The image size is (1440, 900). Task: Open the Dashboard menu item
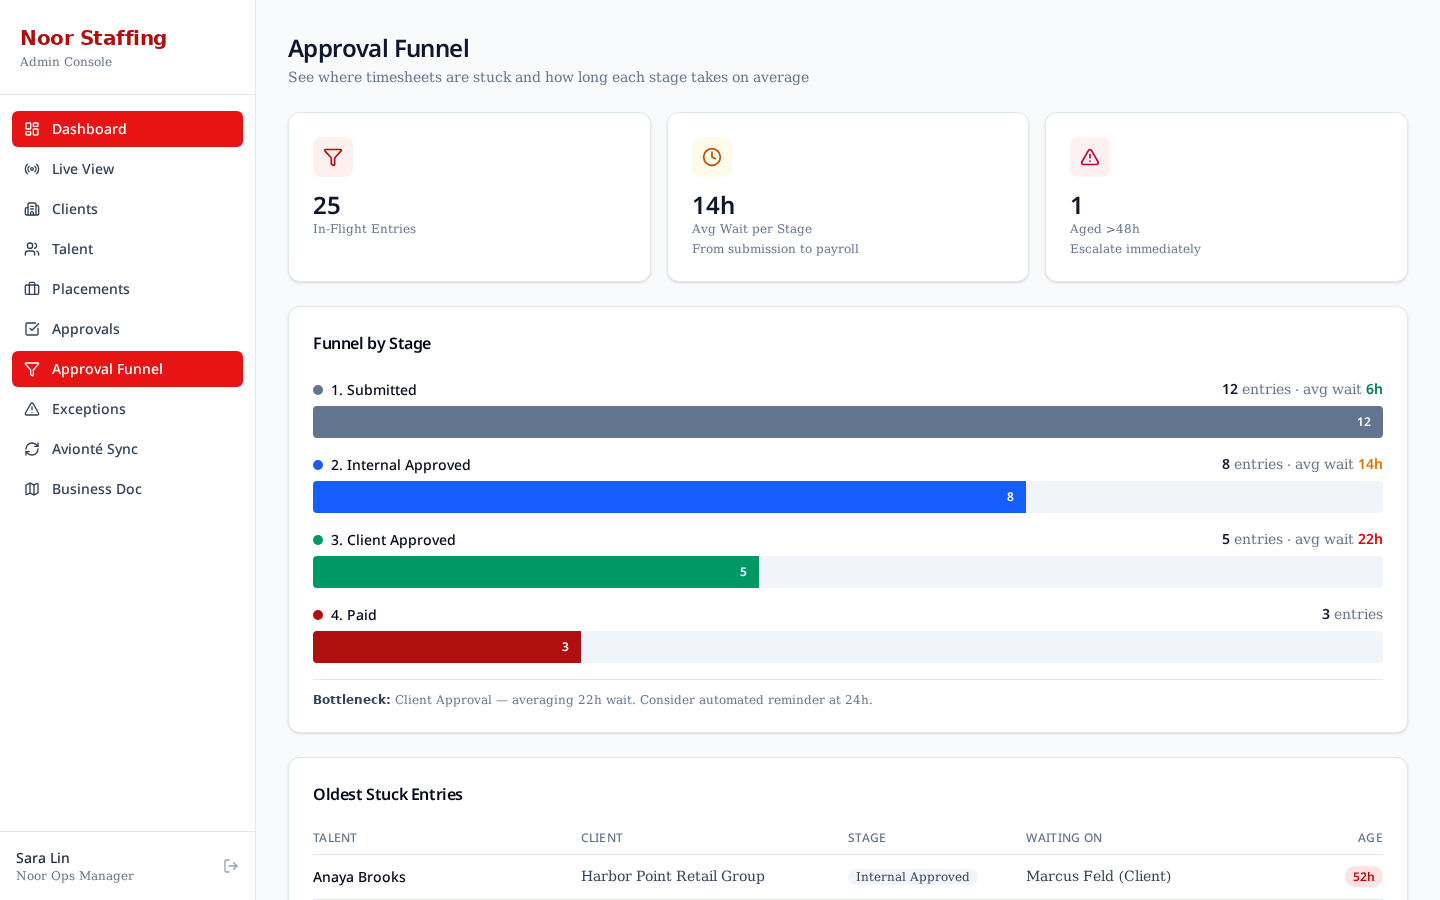[x=127, y=129]
